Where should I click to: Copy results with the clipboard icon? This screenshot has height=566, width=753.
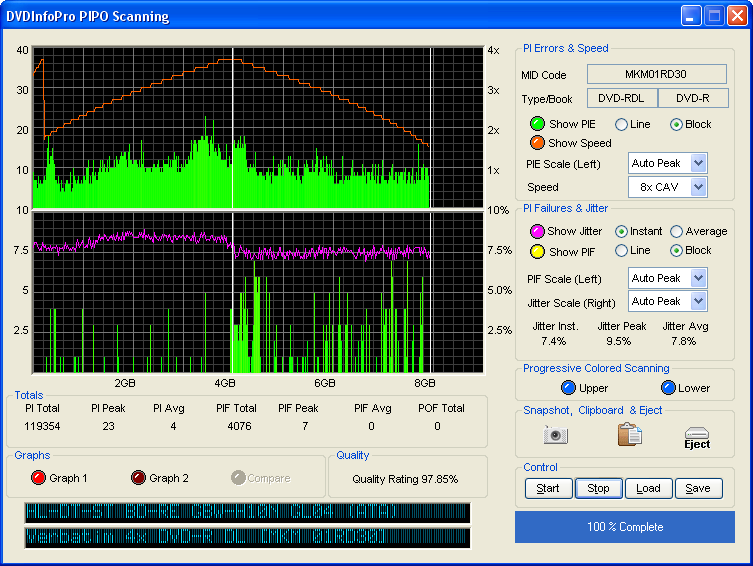point(630,434)
